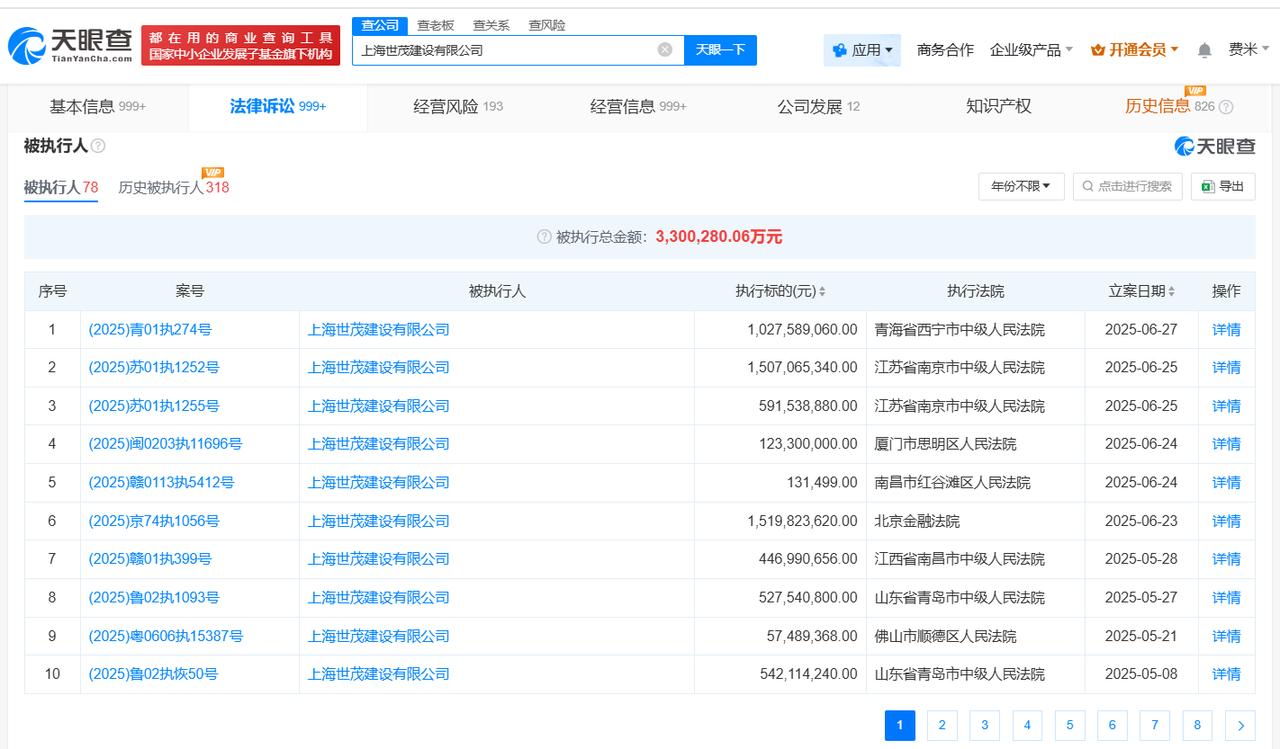Sort by 执行标的(元) column arrows

point(822,292)
